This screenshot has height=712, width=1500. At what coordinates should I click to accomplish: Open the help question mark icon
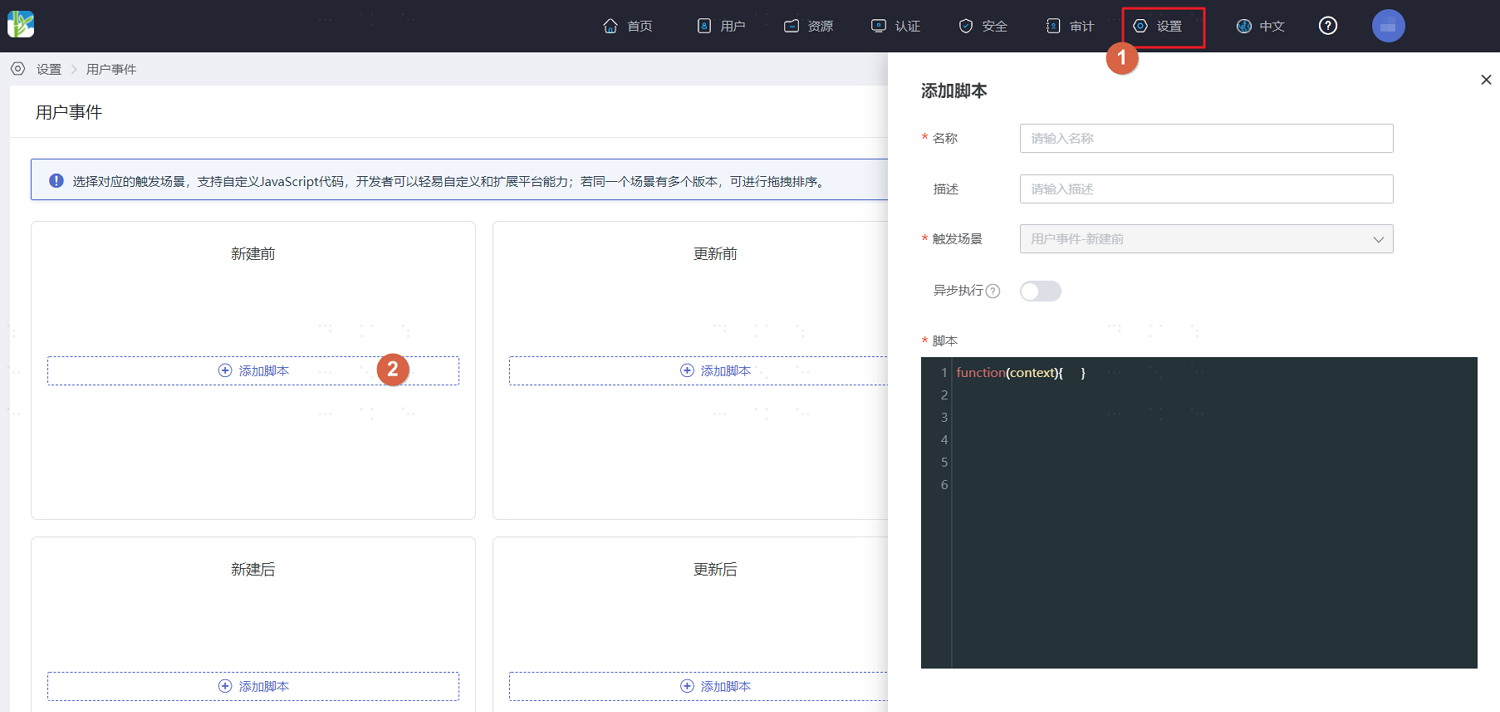pos(1328,26)
